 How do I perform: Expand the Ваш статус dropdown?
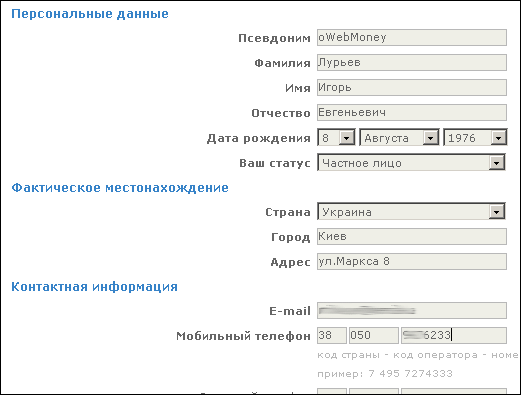coord(411,163)
